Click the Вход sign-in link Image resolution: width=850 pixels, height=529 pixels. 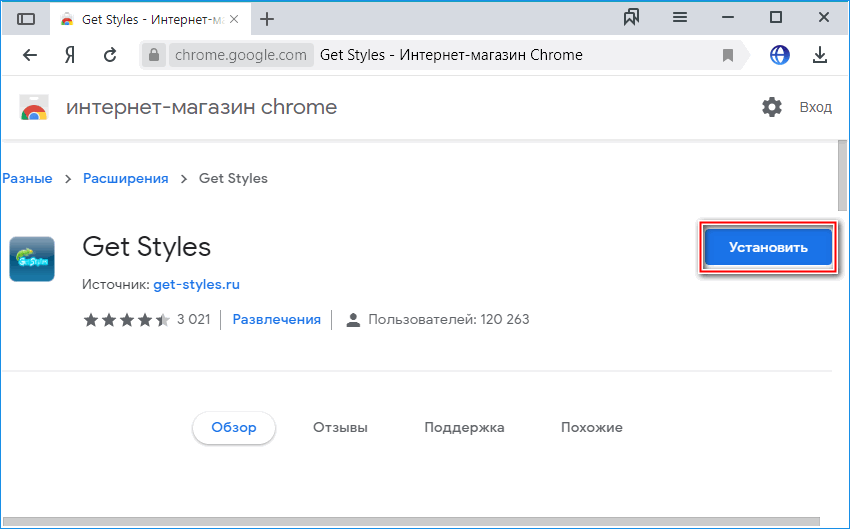point(815,107)
